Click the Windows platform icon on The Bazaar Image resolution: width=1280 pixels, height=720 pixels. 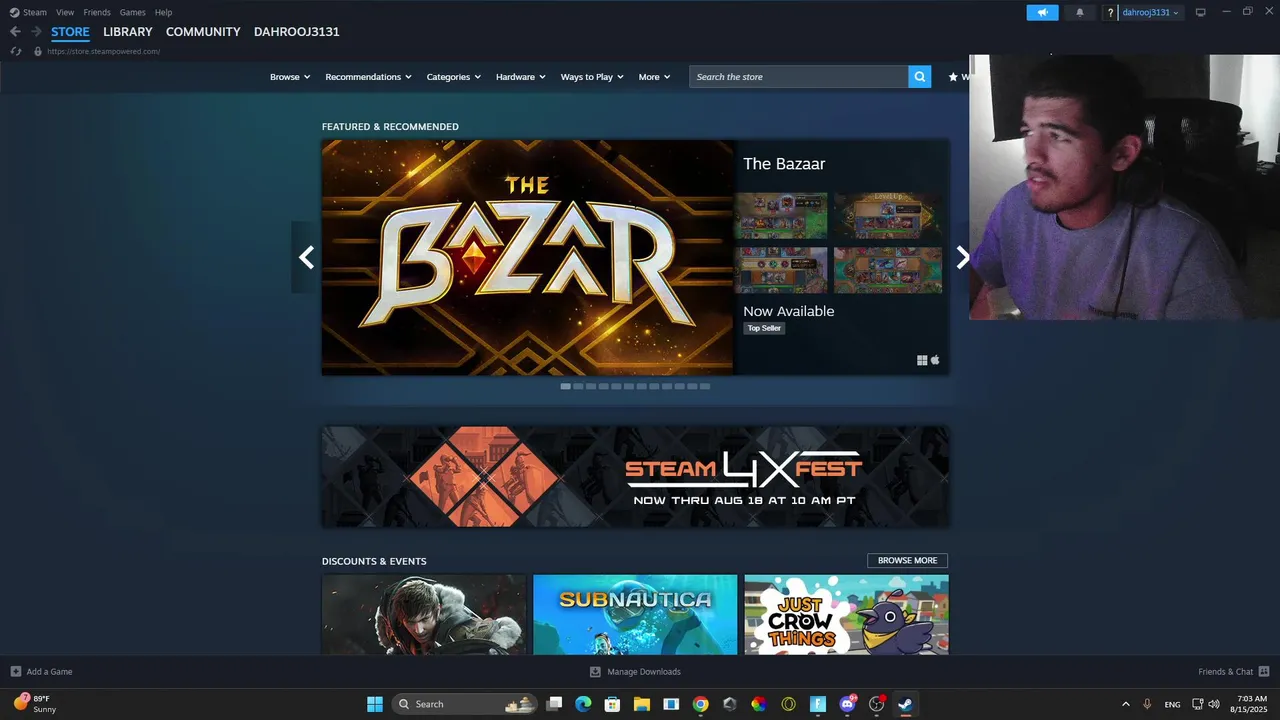pyautogui.click(x=922, y=360)
